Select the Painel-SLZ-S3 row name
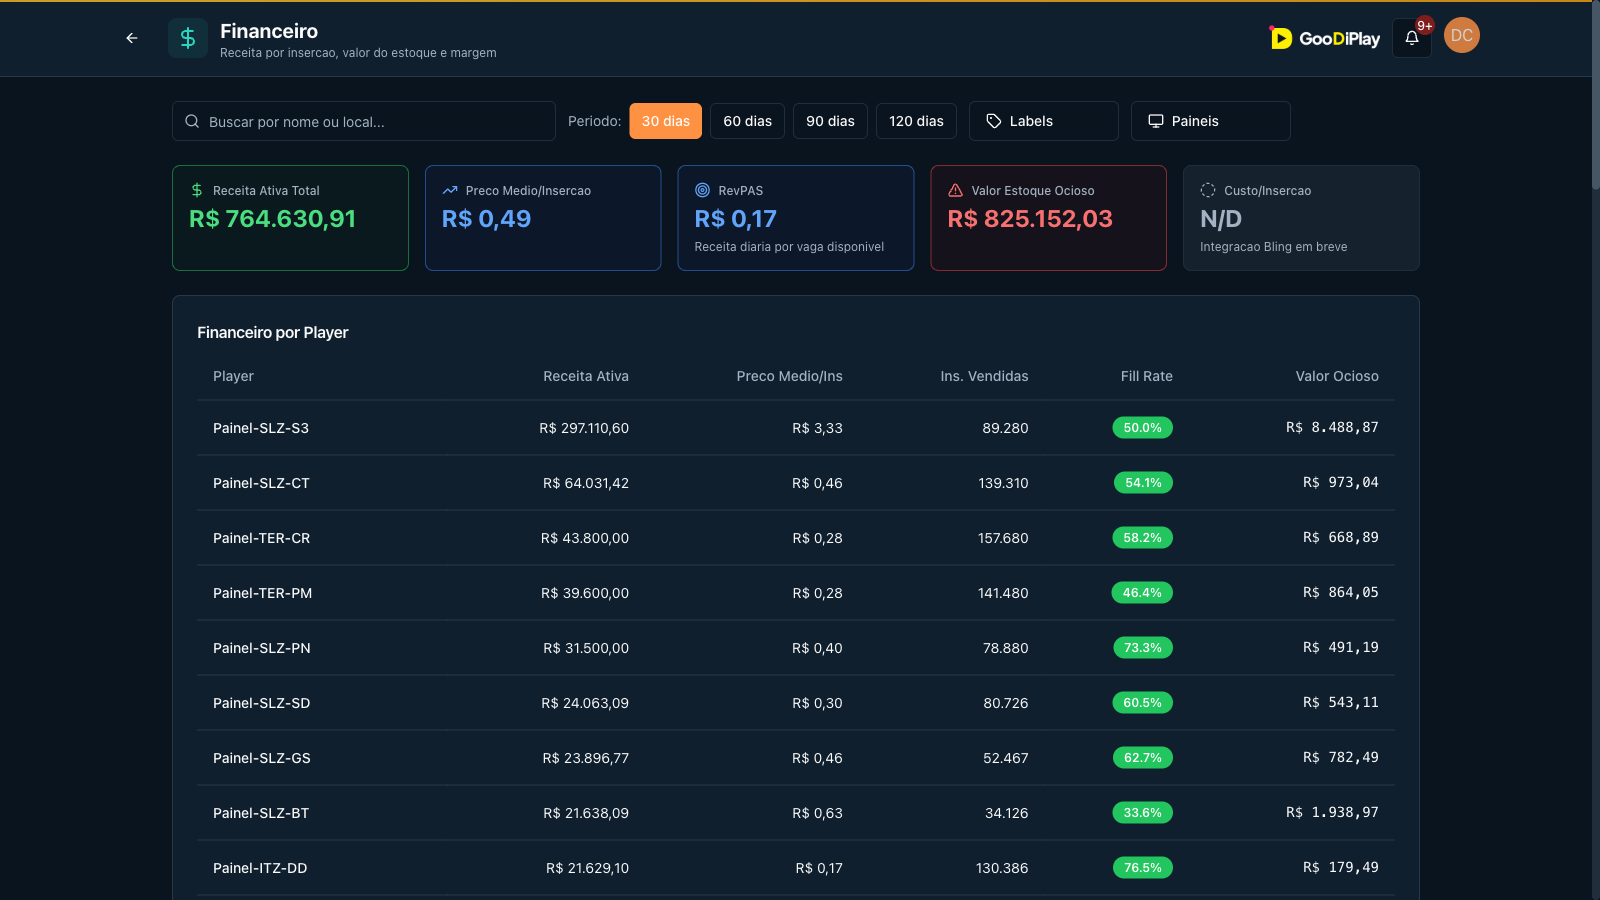 click(261, 428)
